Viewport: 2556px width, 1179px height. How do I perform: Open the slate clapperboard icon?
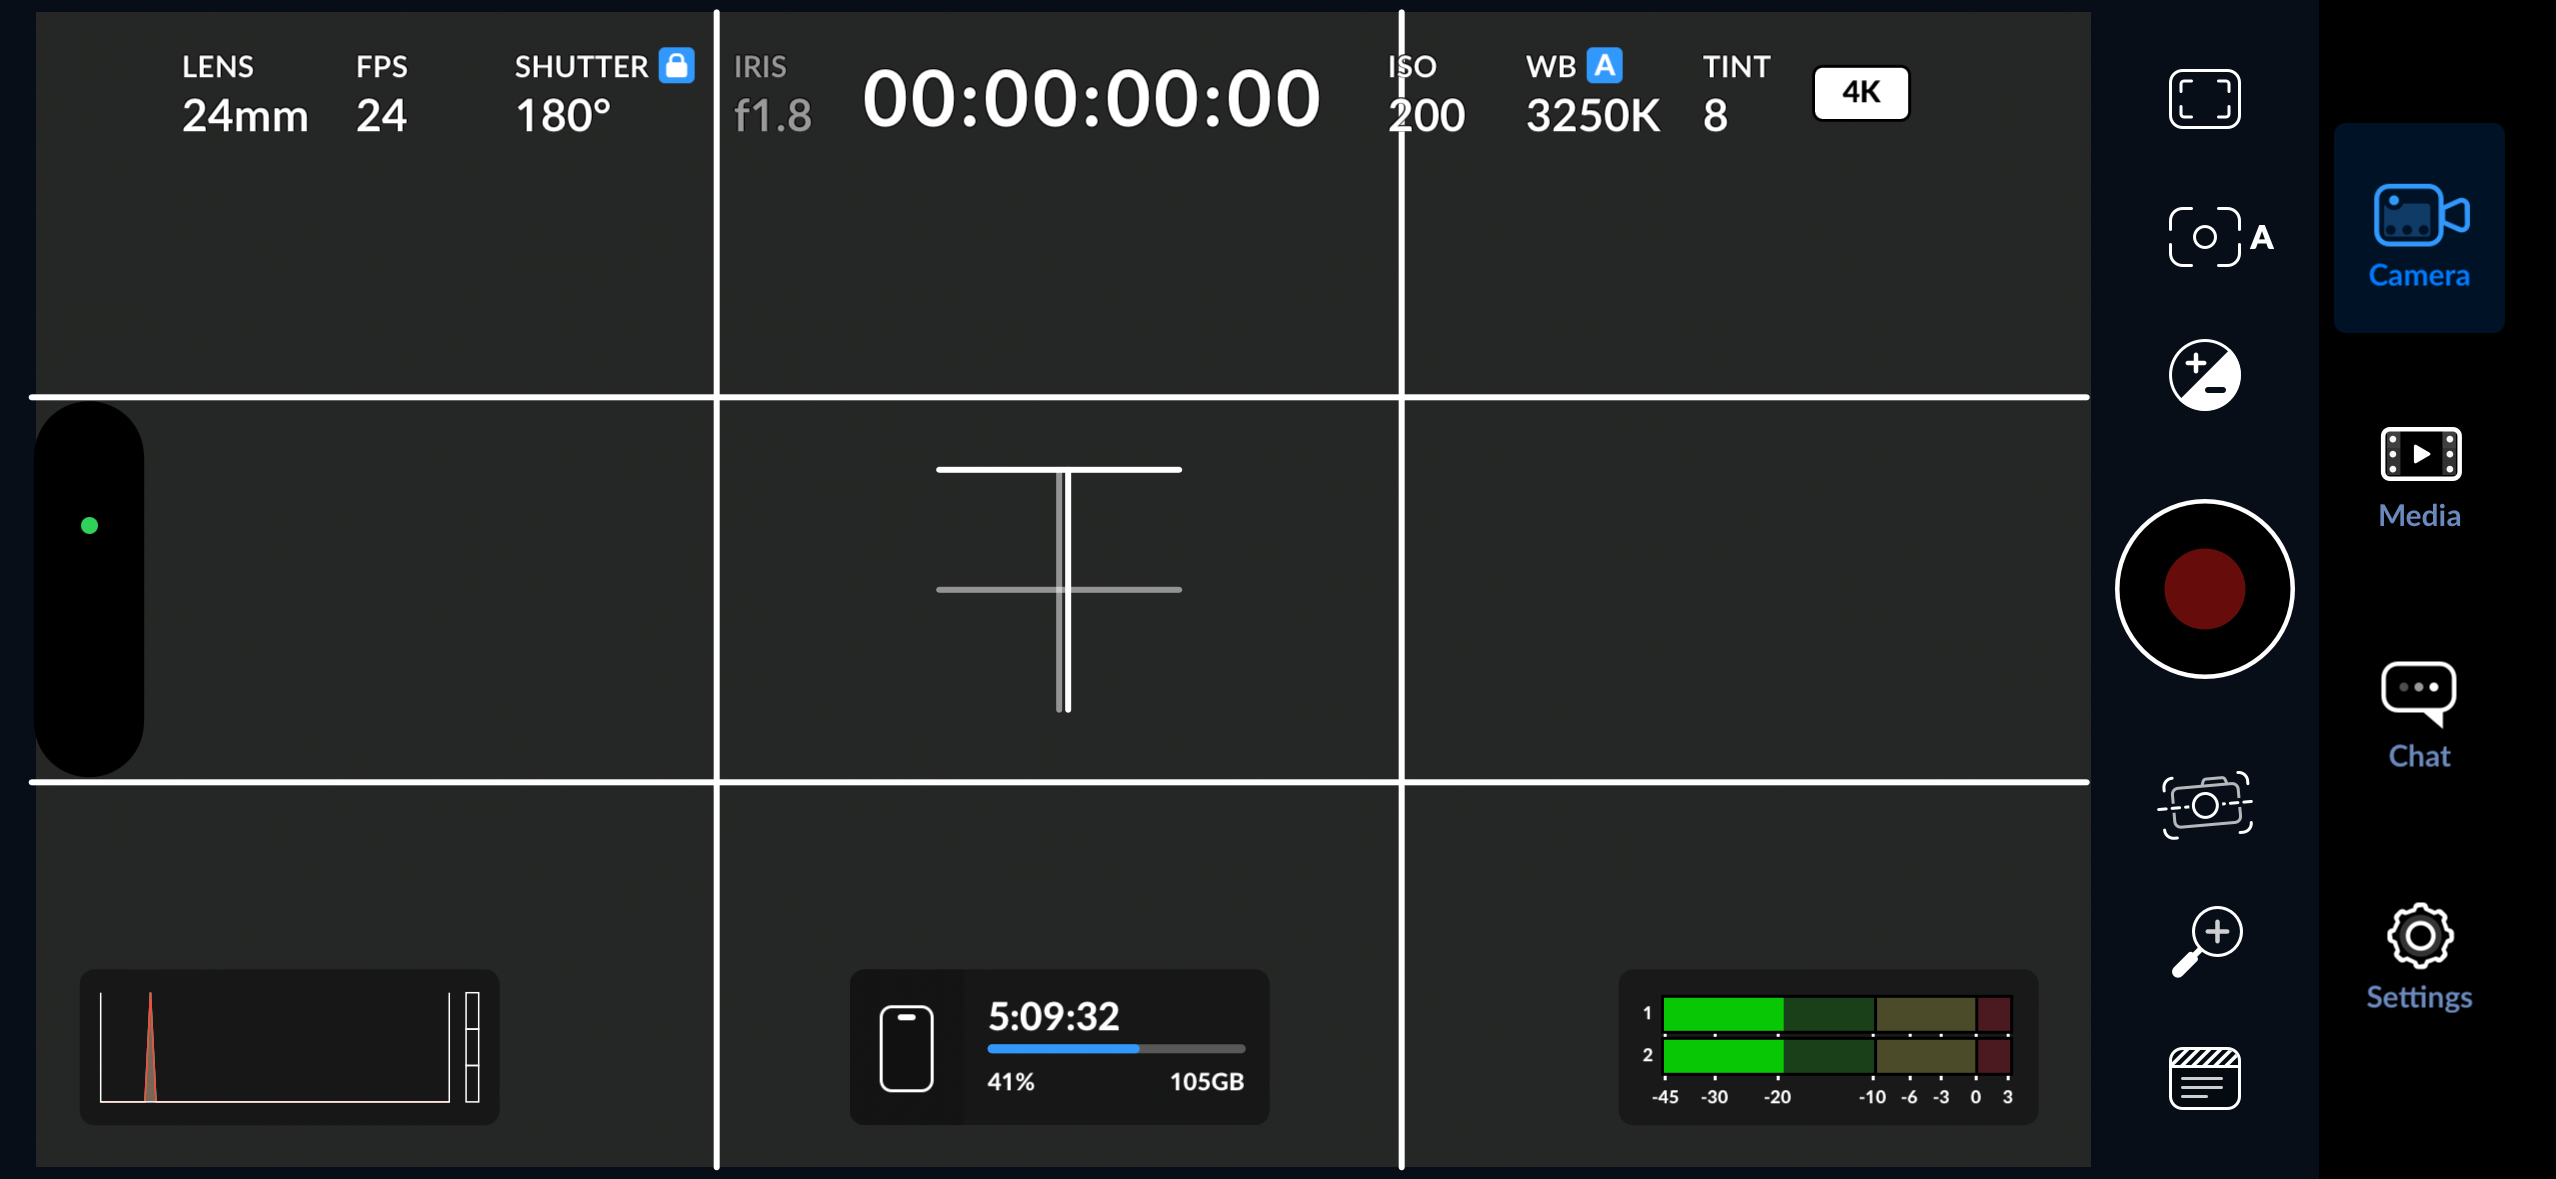click(x=2204, y=1078)
